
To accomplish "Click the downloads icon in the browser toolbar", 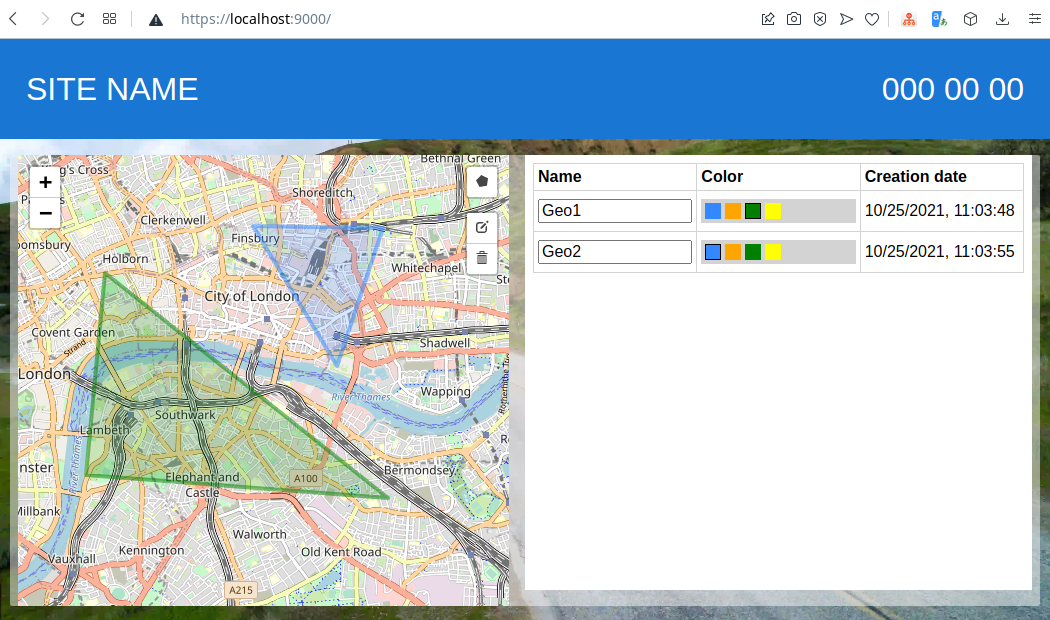I will coord(1002,18).
